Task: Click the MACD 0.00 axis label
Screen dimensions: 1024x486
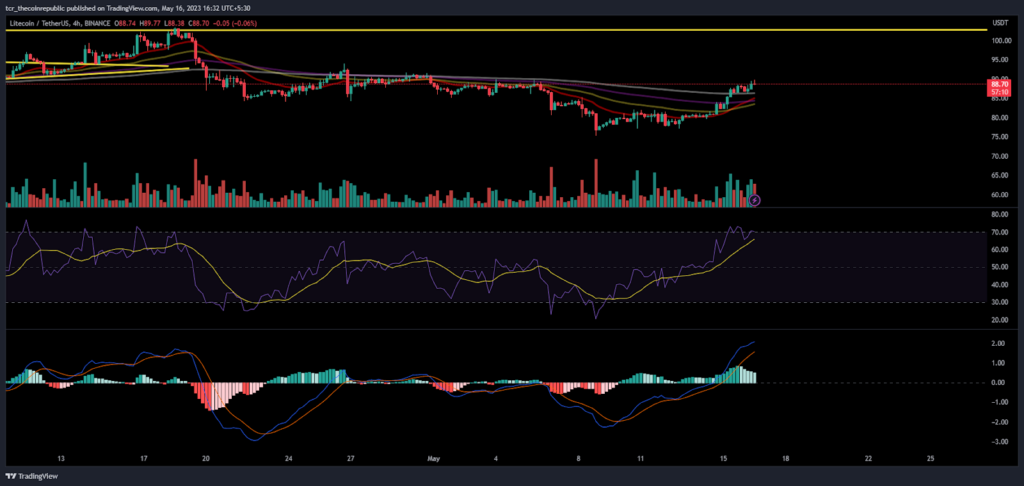Action: 999,383
